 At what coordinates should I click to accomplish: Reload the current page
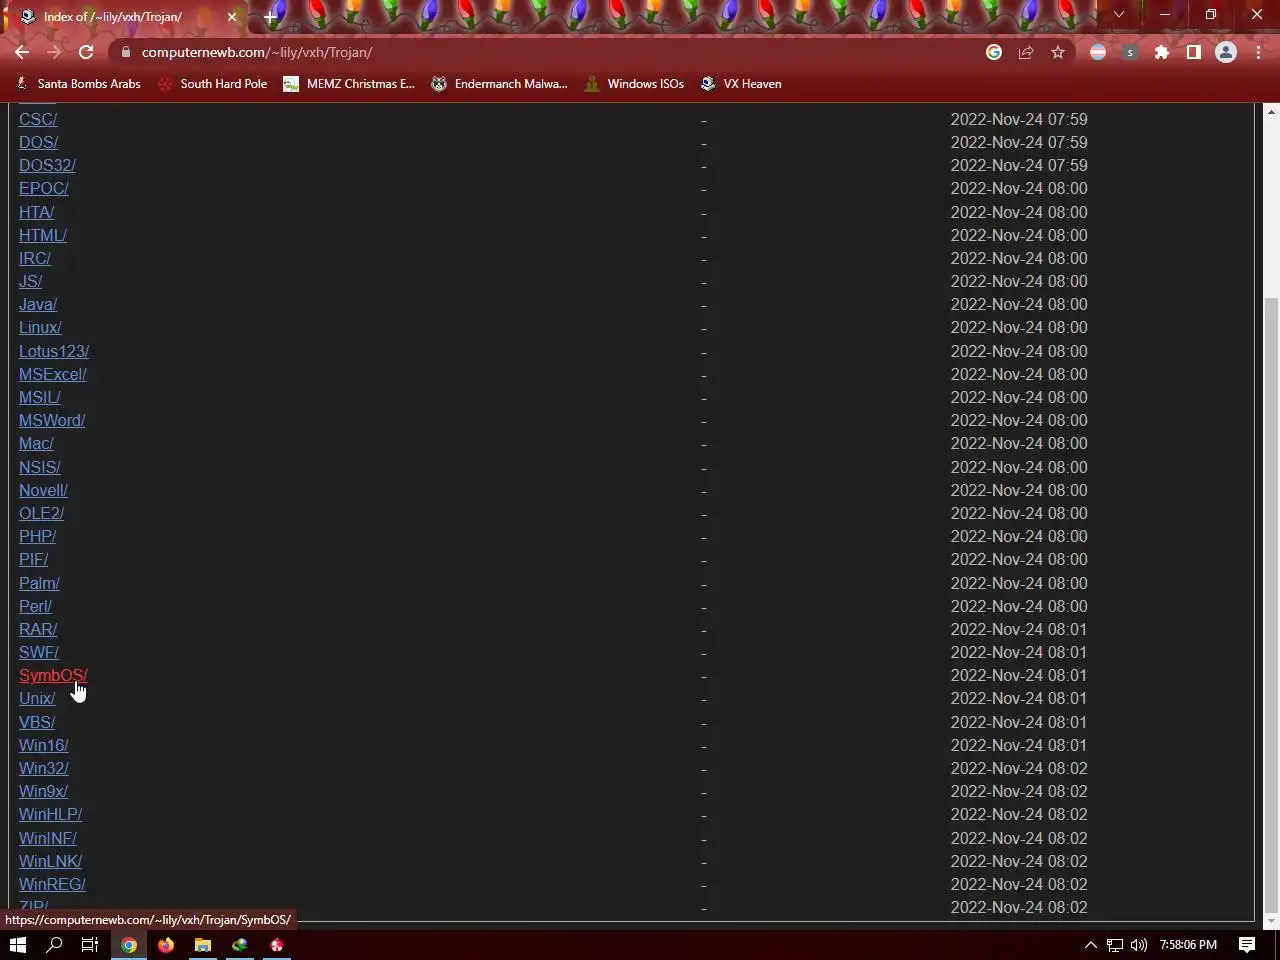86,52
